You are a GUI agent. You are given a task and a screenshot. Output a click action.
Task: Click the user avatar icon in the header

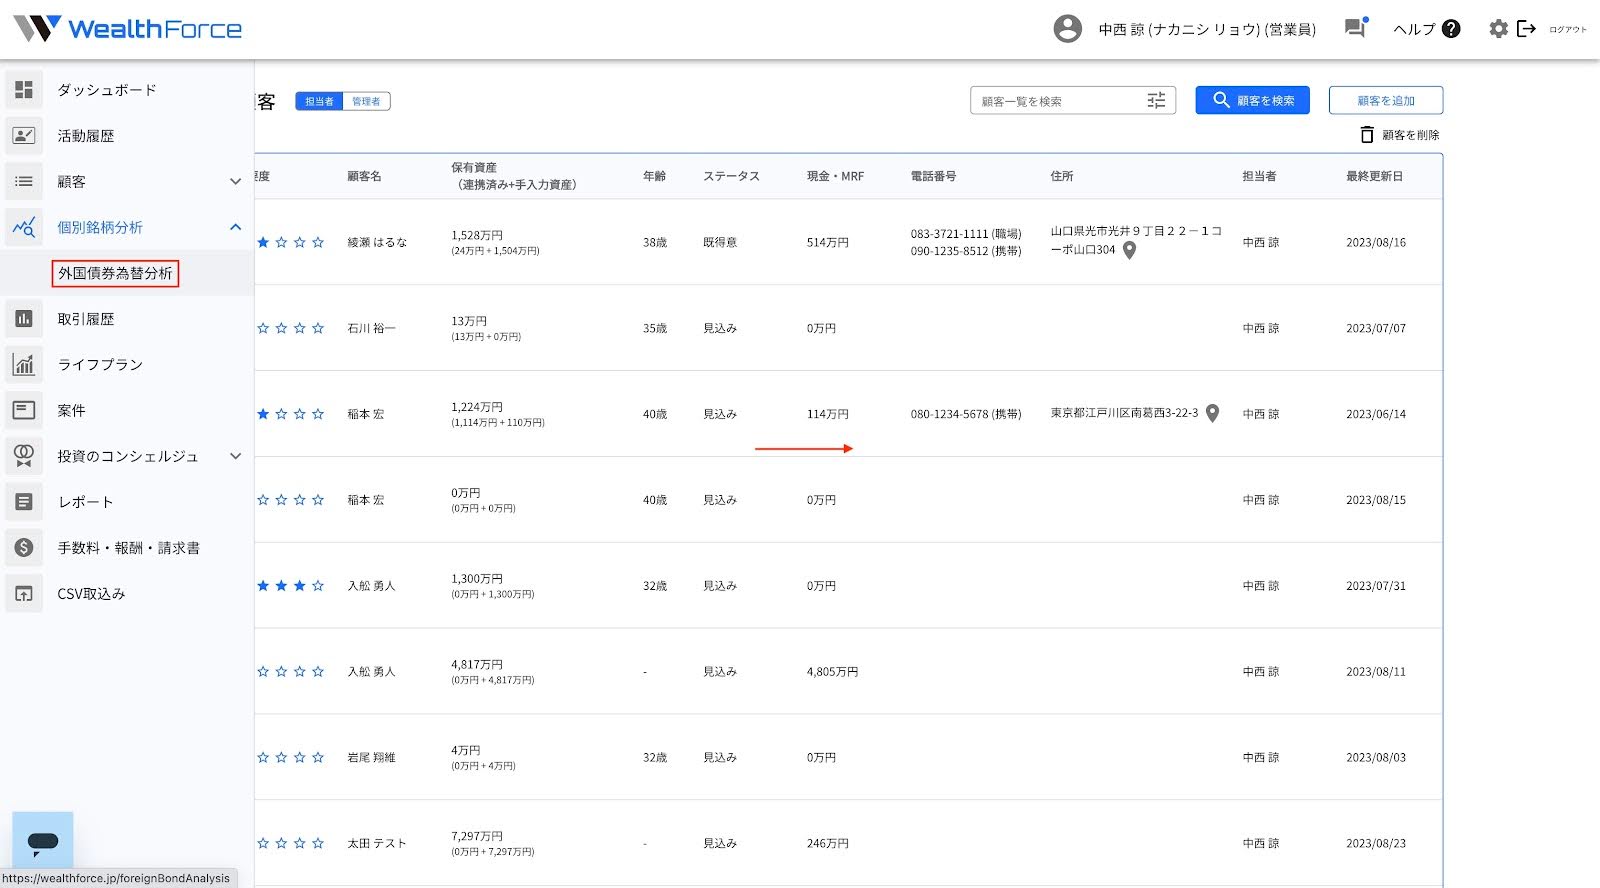pyautogui.click(x=1068, y=29)
